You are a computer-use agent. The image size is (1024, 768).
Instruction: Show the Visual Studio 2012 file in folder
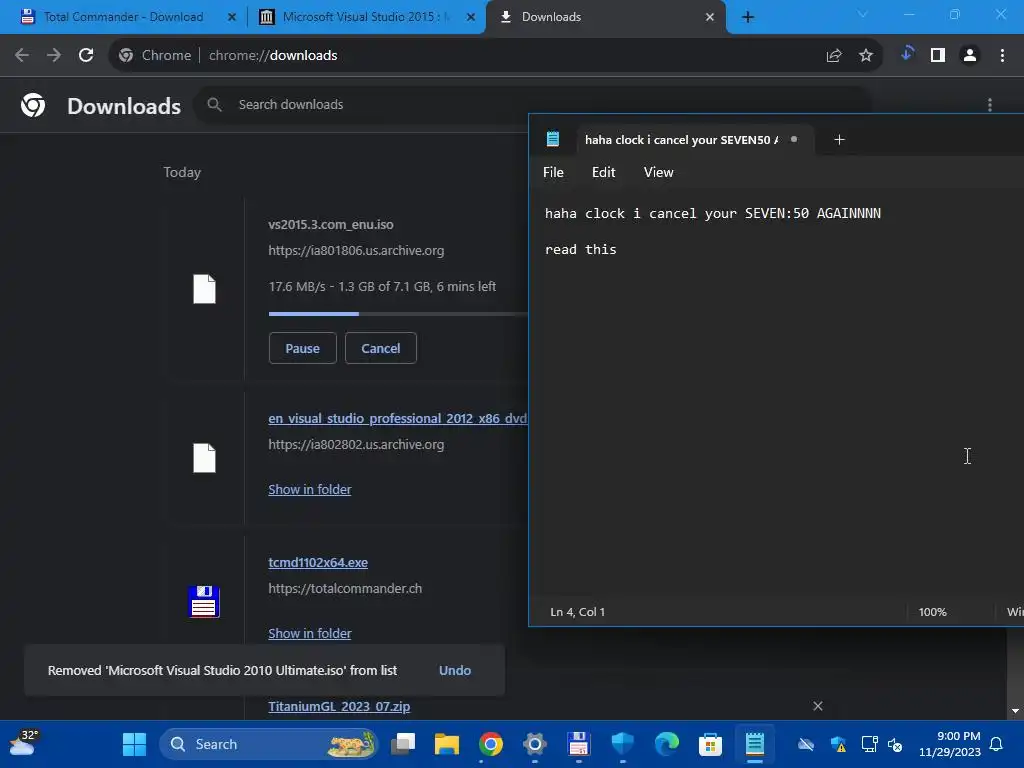point(310,489)
